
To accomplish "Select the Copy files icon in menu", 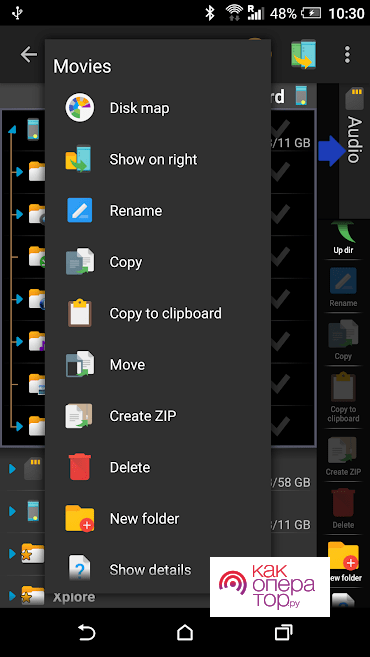I will click(80, 262).
